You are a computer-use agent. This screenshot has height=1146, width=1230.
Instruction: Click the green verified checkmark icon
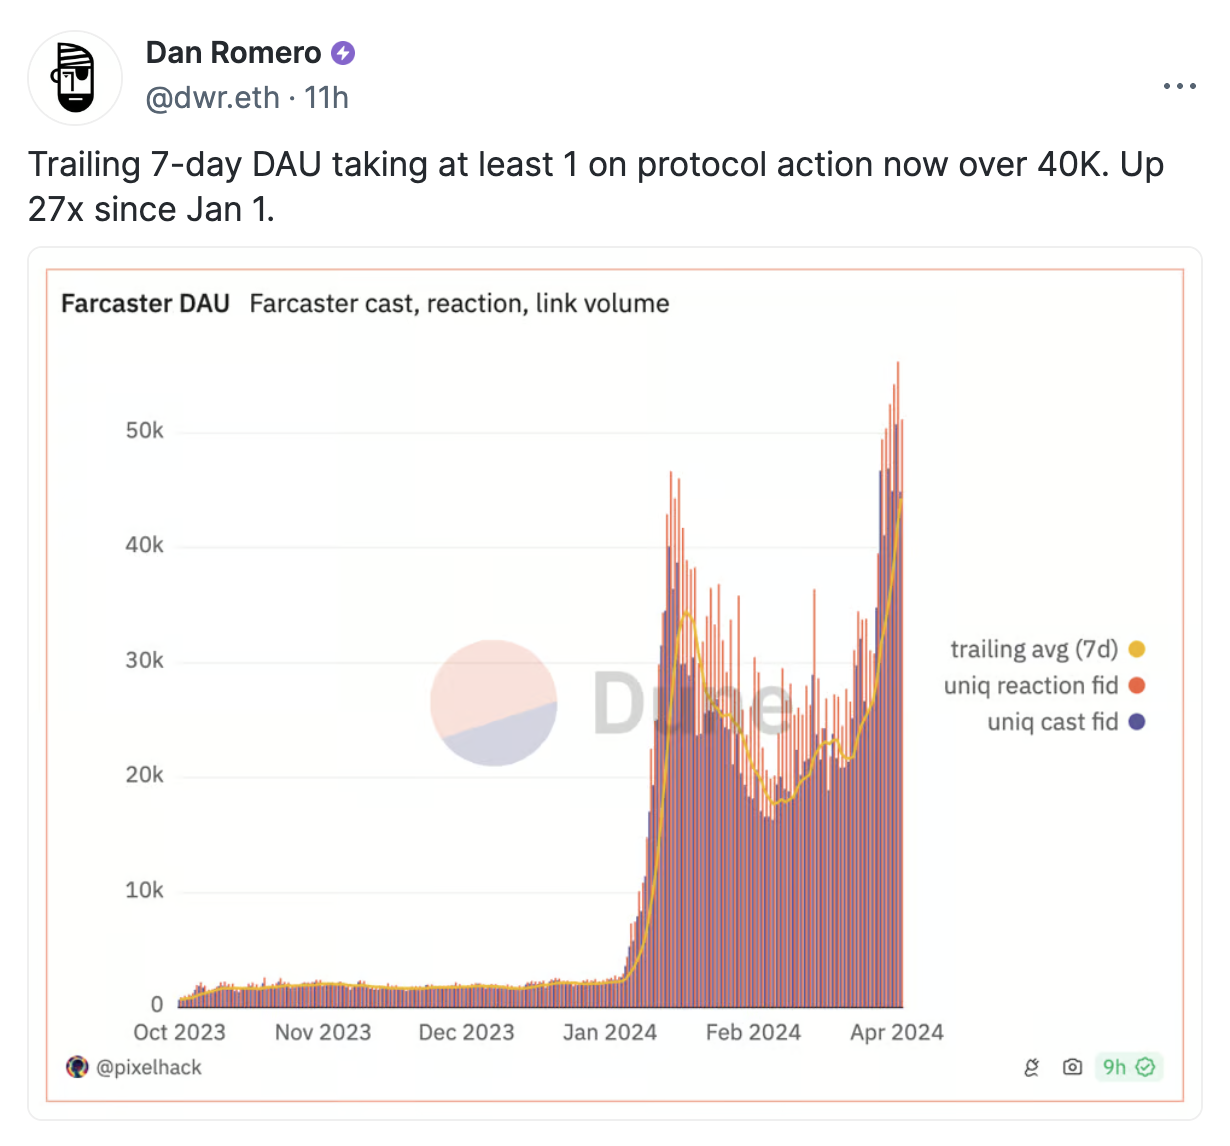[1146, 1067]
